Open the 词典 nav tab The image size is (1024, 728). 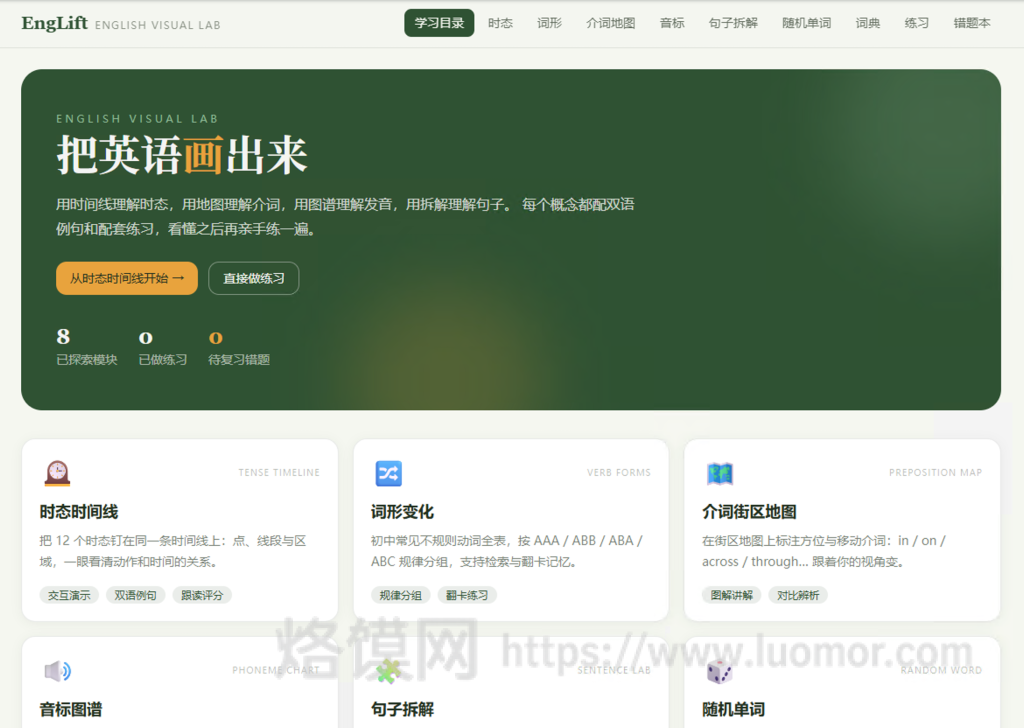868,23
